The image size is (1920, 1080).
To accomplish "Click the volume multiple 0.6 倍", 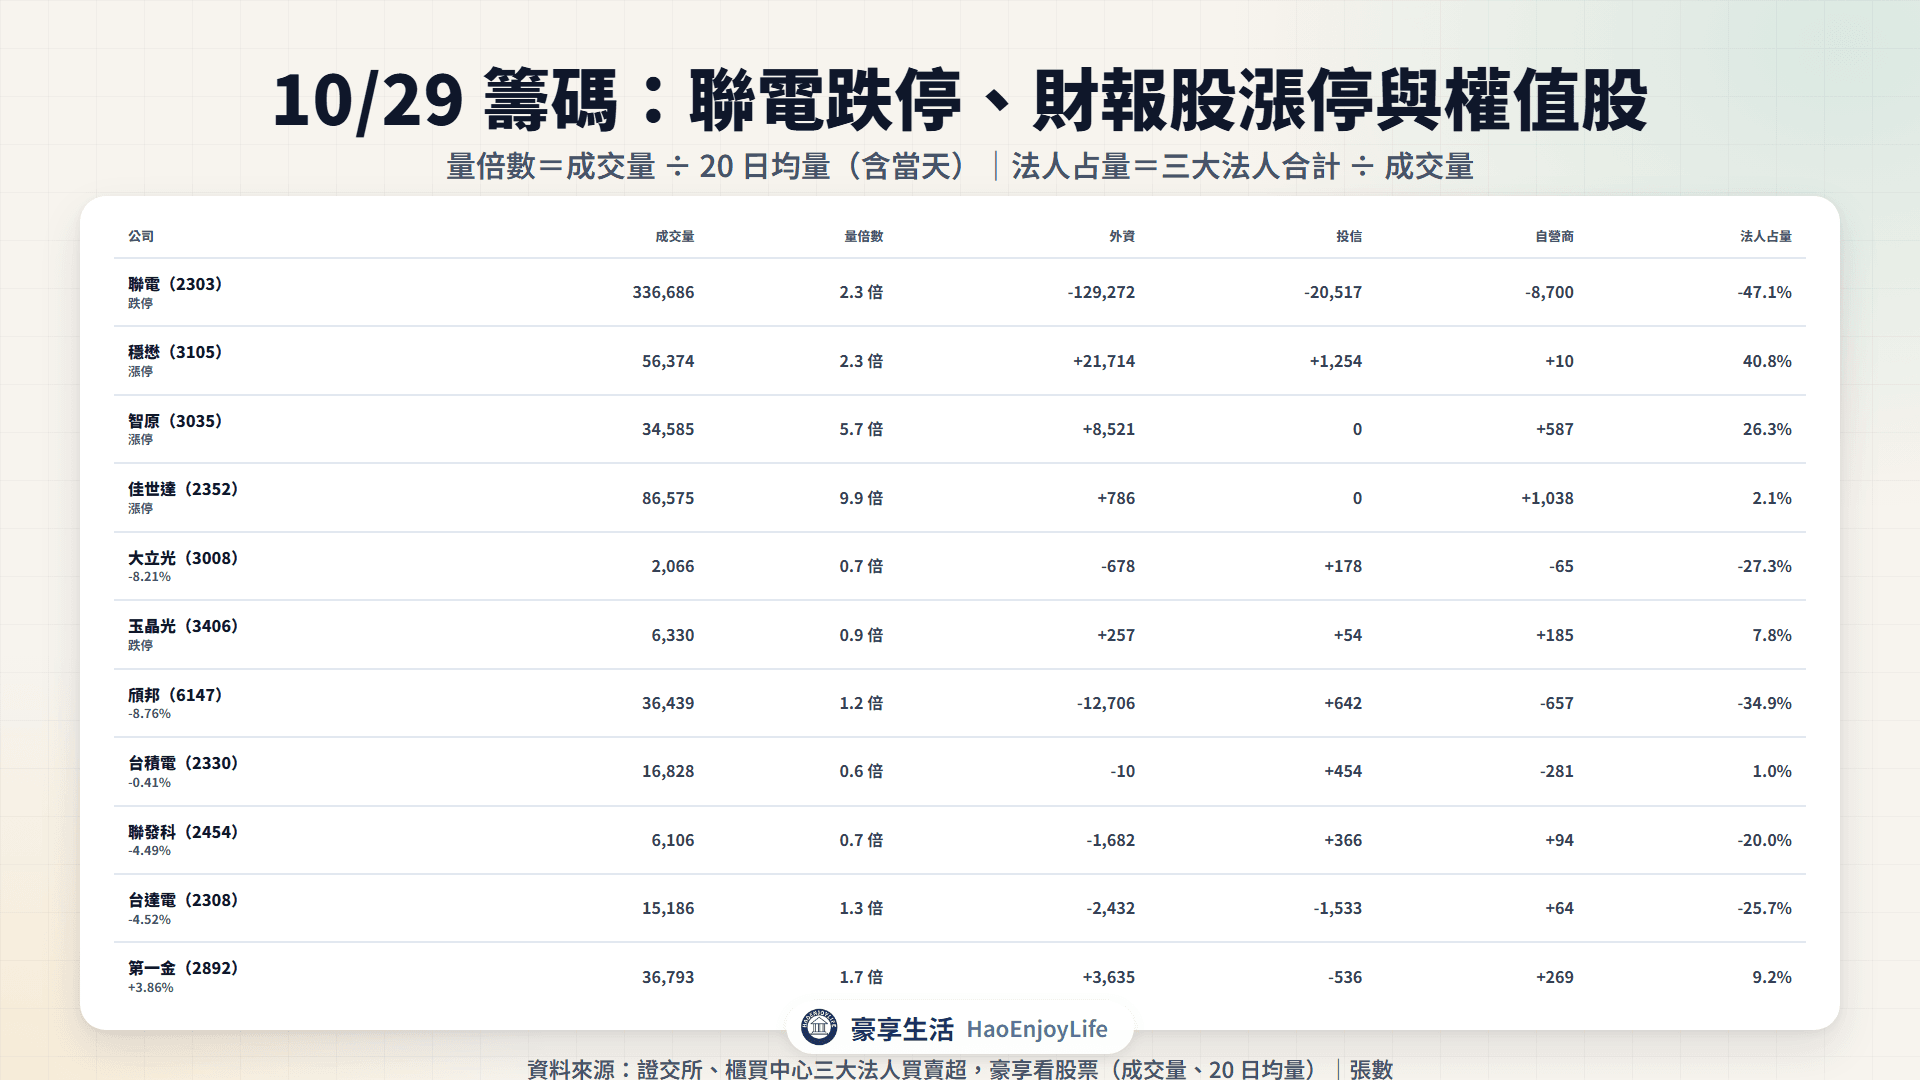I will coord(861,771).
